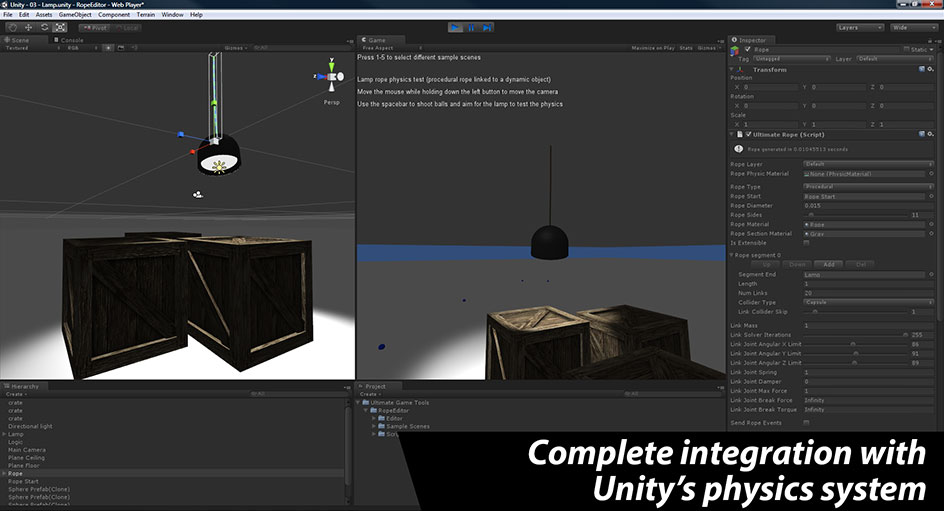Open the Tag dropdown (Untagged)

(x=792, y=59)
